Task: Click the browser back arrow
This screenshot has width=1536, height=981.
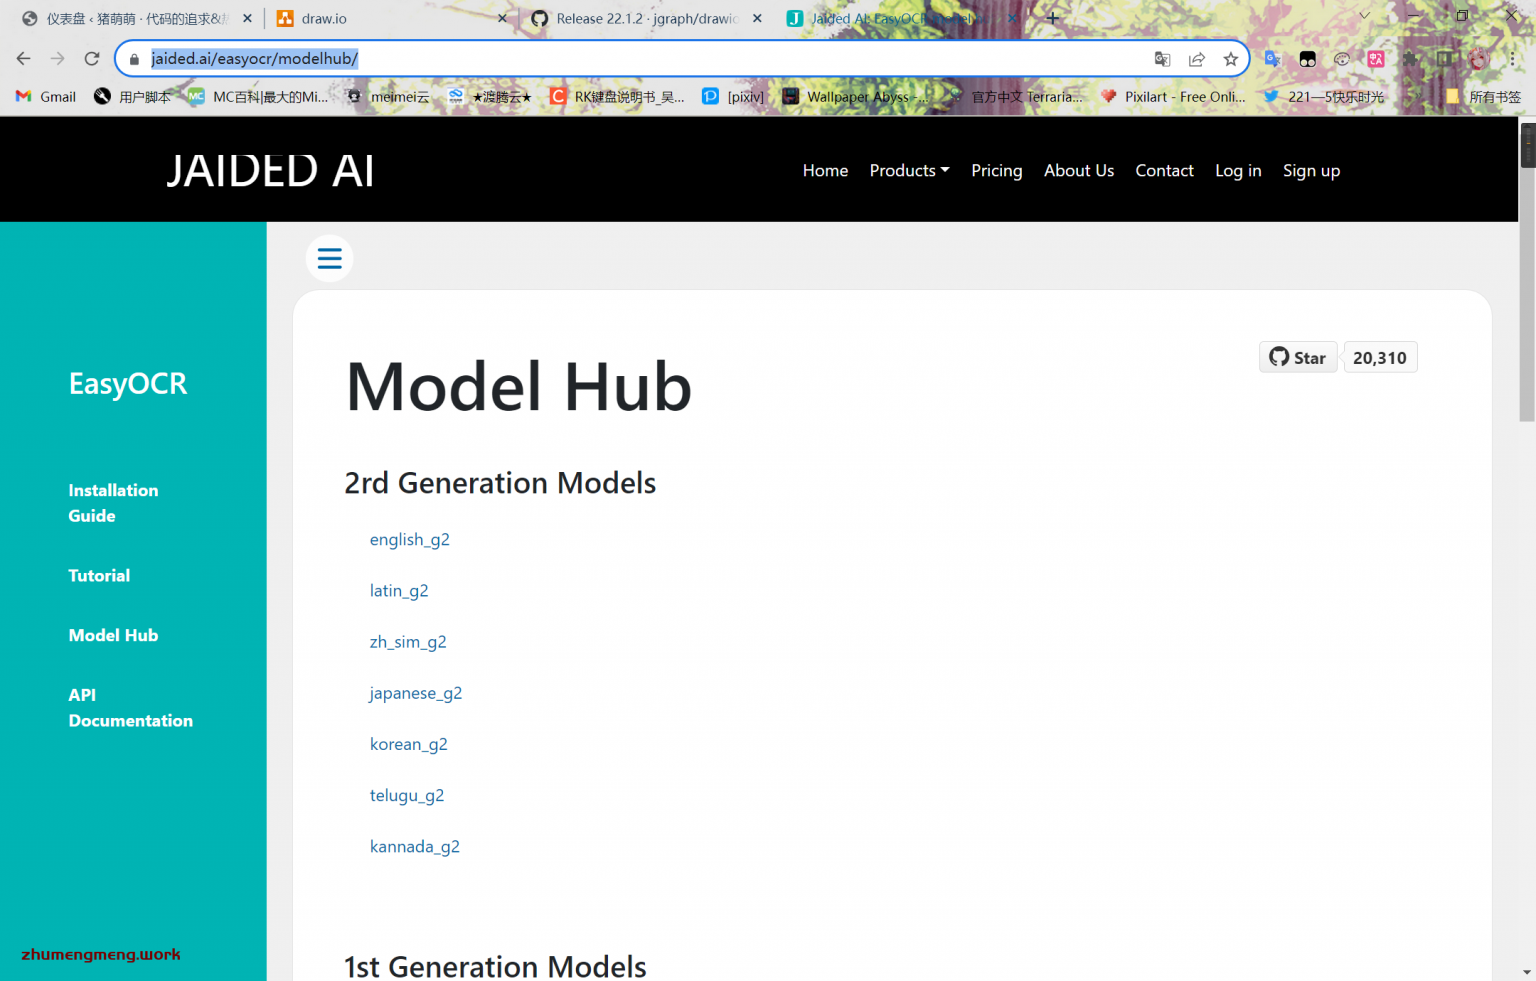Action: pos(24,59)
